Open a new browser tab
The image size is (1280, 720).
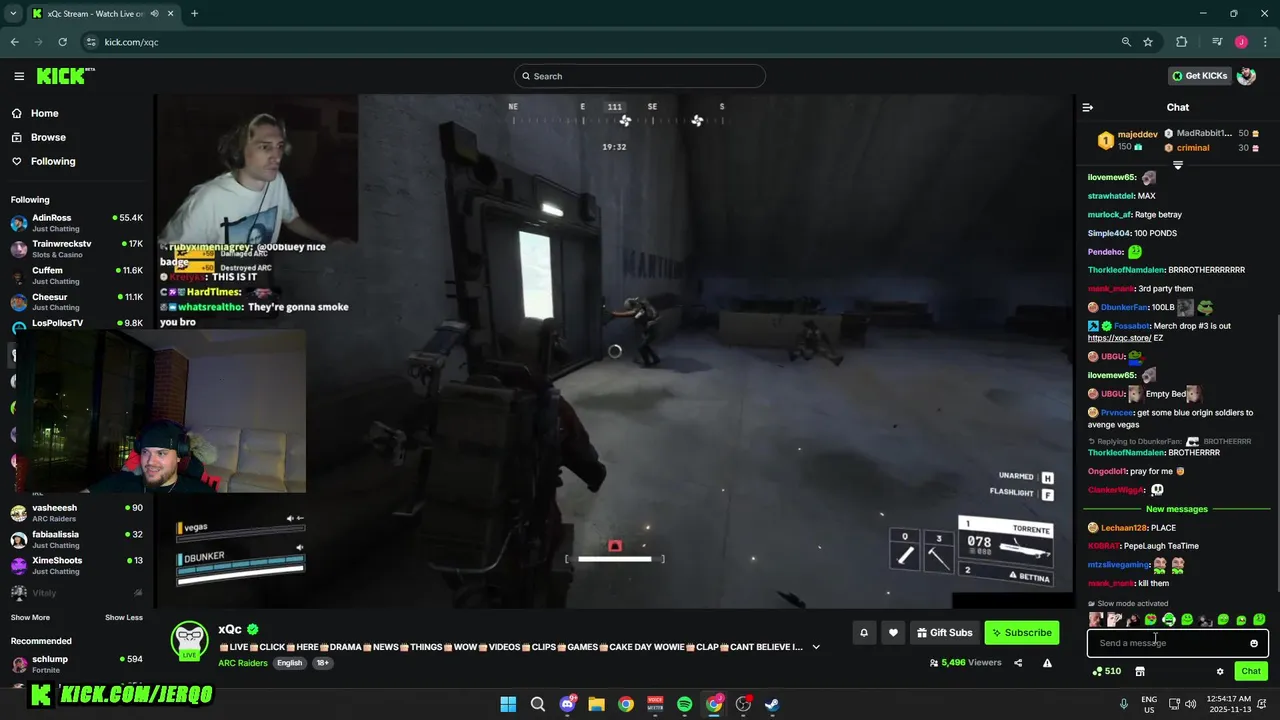tap(194, 13)
